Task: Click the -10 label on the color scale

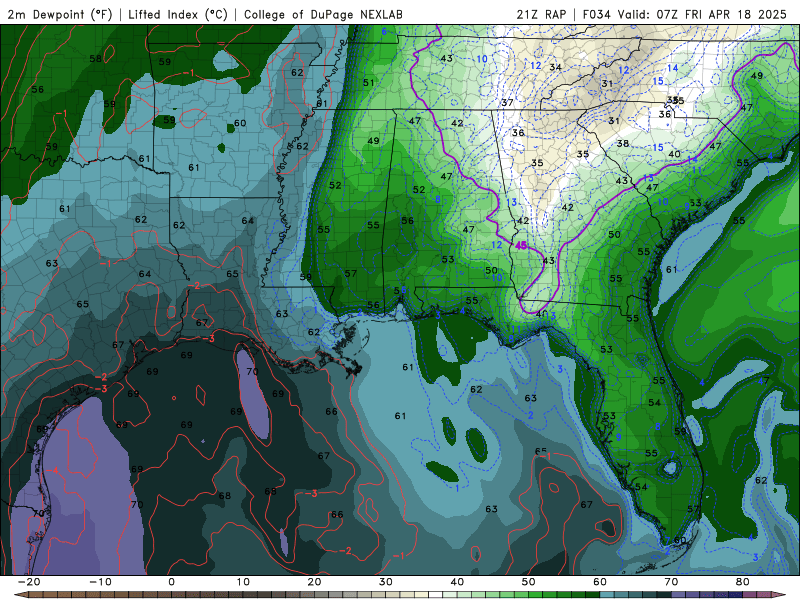Action: [100, 582]
